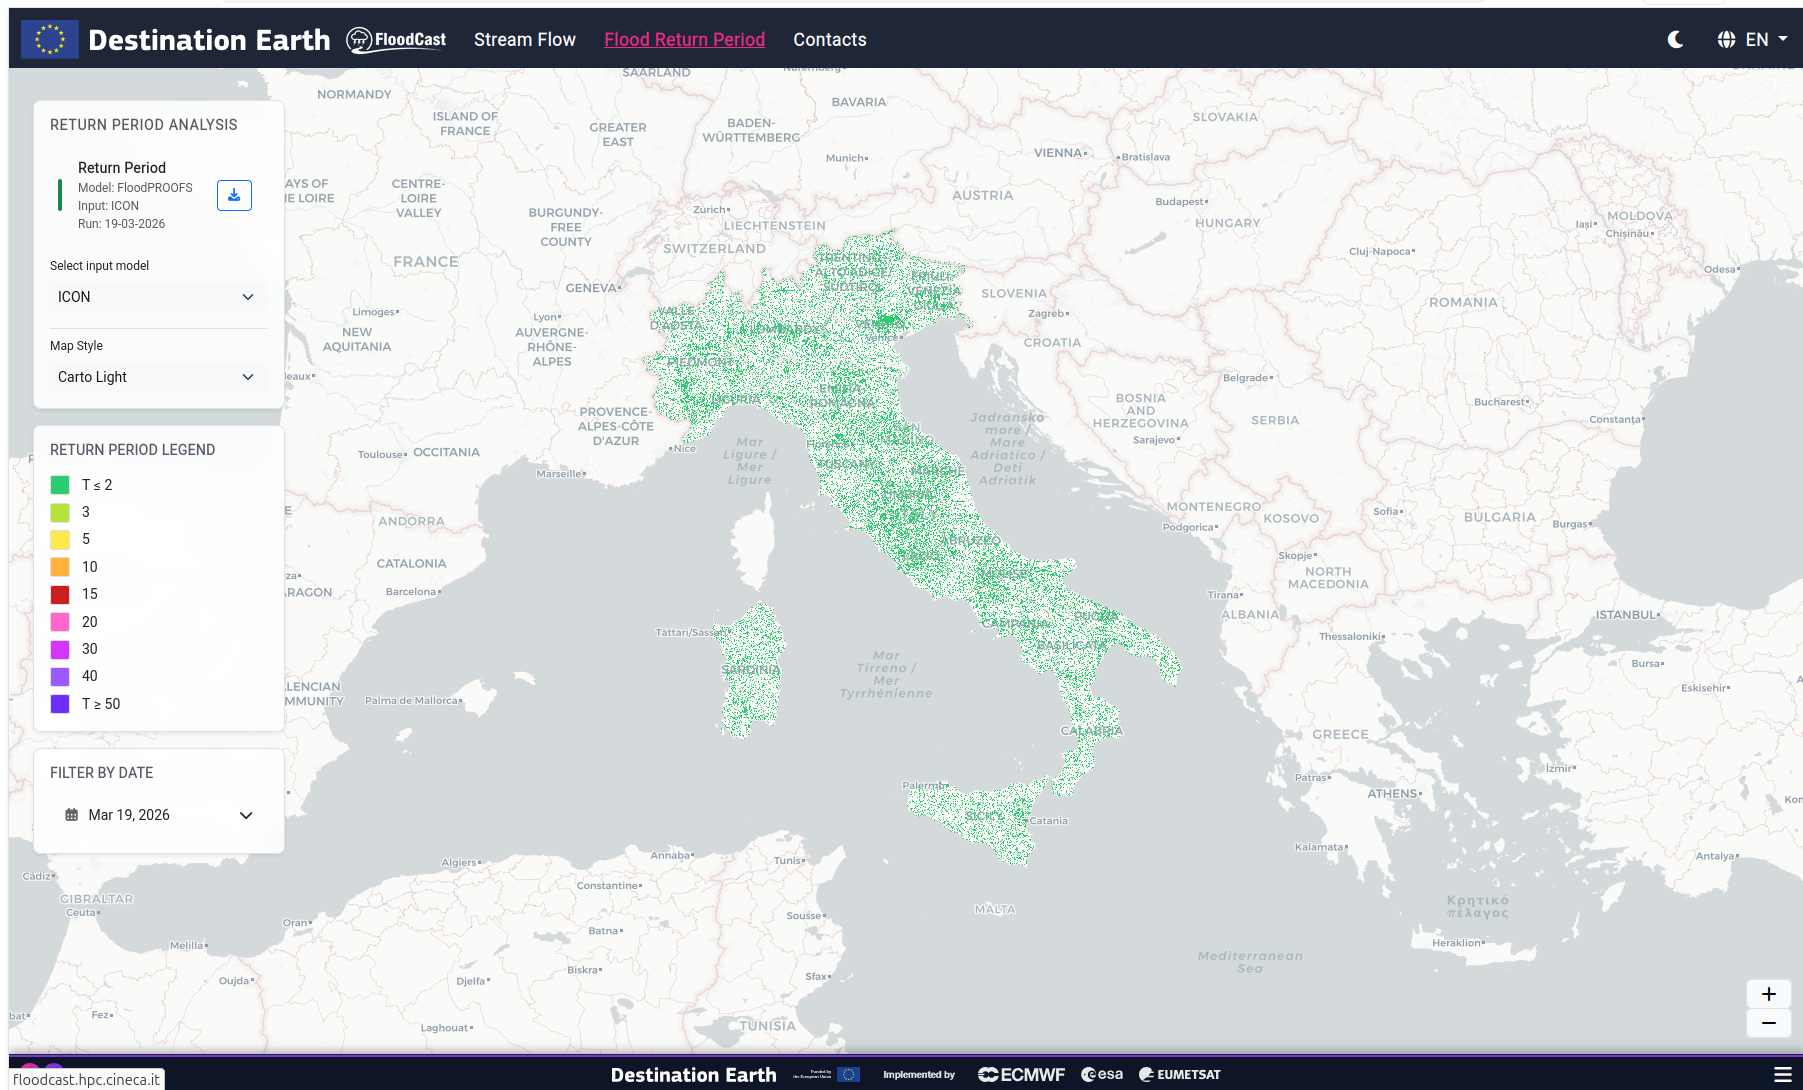Open the EN language dropdown
The height and width of the screenshot is (1090, 1803).
pyautogui.click(x=1766, y=39)
